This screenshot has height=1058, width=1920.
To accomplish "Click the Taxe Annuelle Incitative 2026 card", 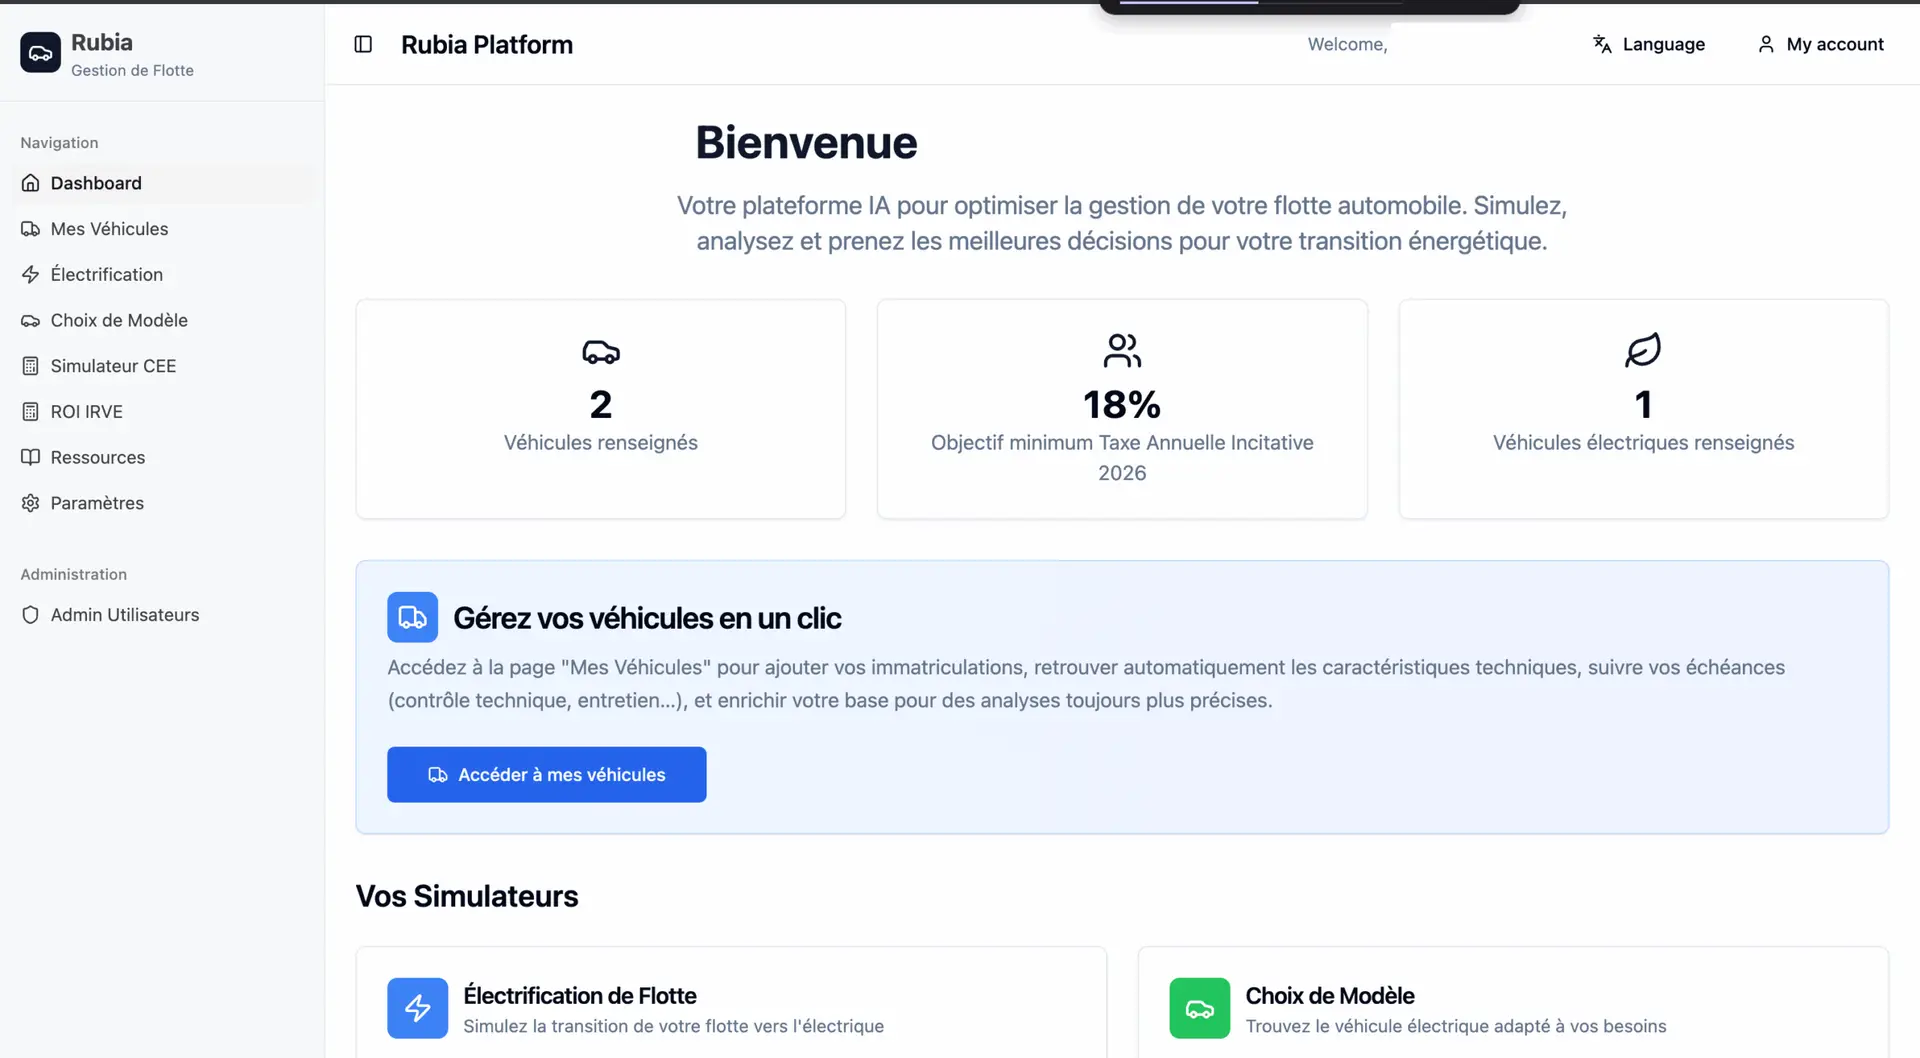I will point(1122,409).
